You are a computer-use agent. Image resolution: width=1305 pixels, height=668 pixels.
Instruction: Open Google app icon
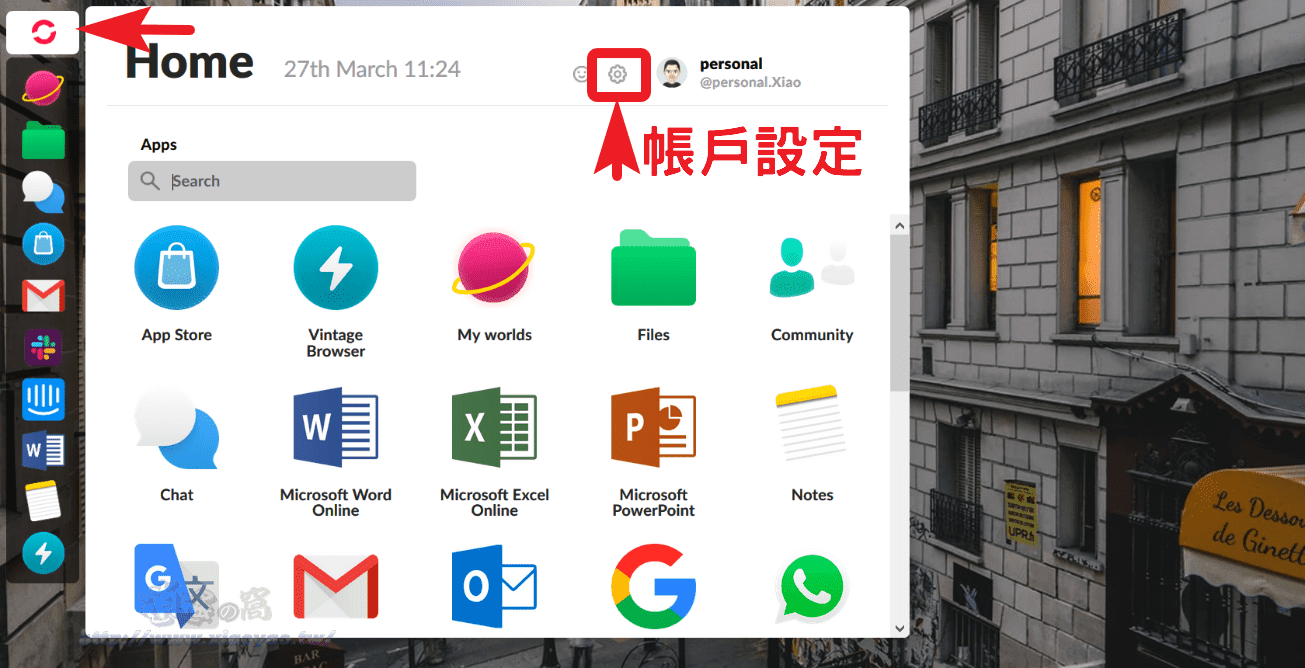point(654,586)
